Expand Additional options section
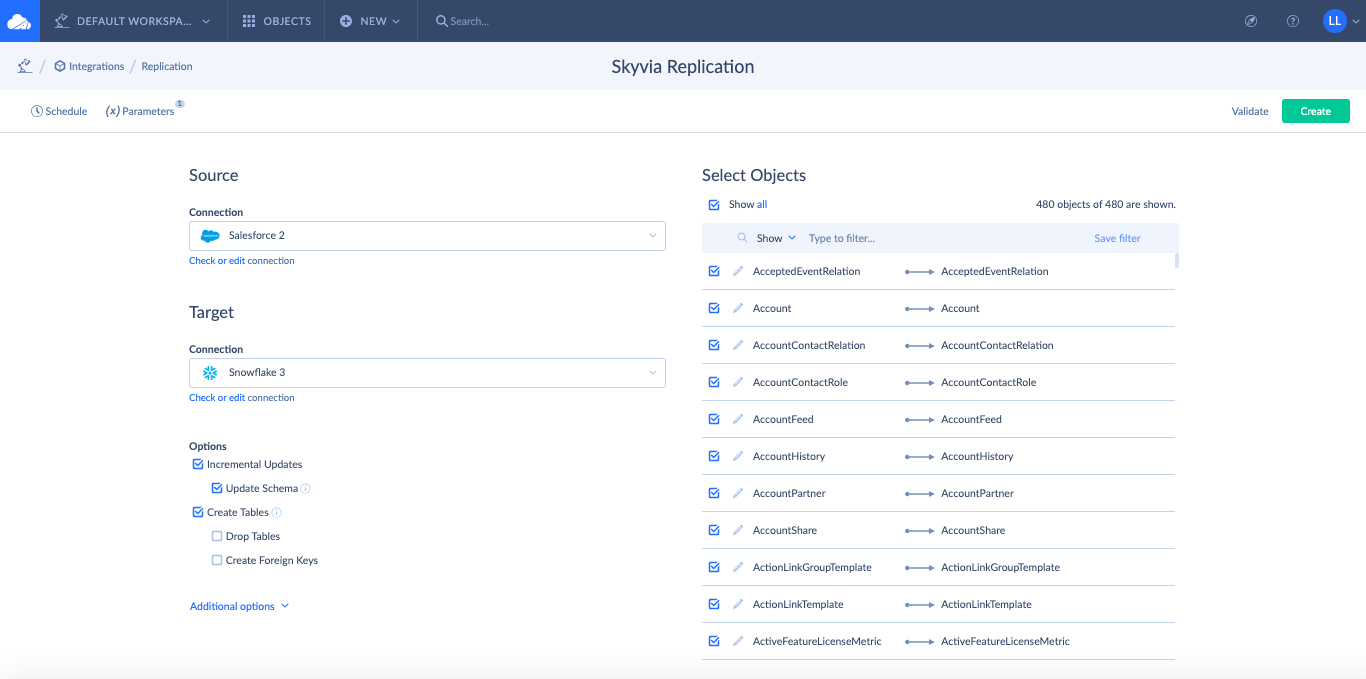Image resolution: width=1366 pixels, height=679 pixels. (x=239, y=606)
